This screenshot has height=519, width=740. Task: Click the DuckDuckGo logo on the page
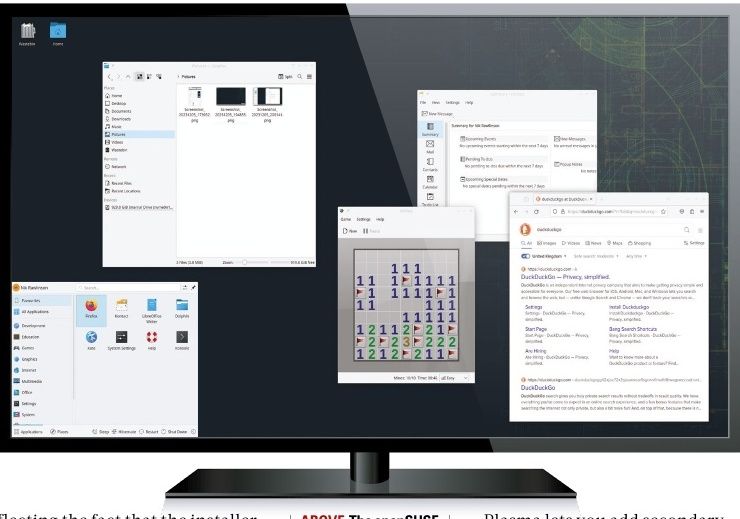click(525, 229)
